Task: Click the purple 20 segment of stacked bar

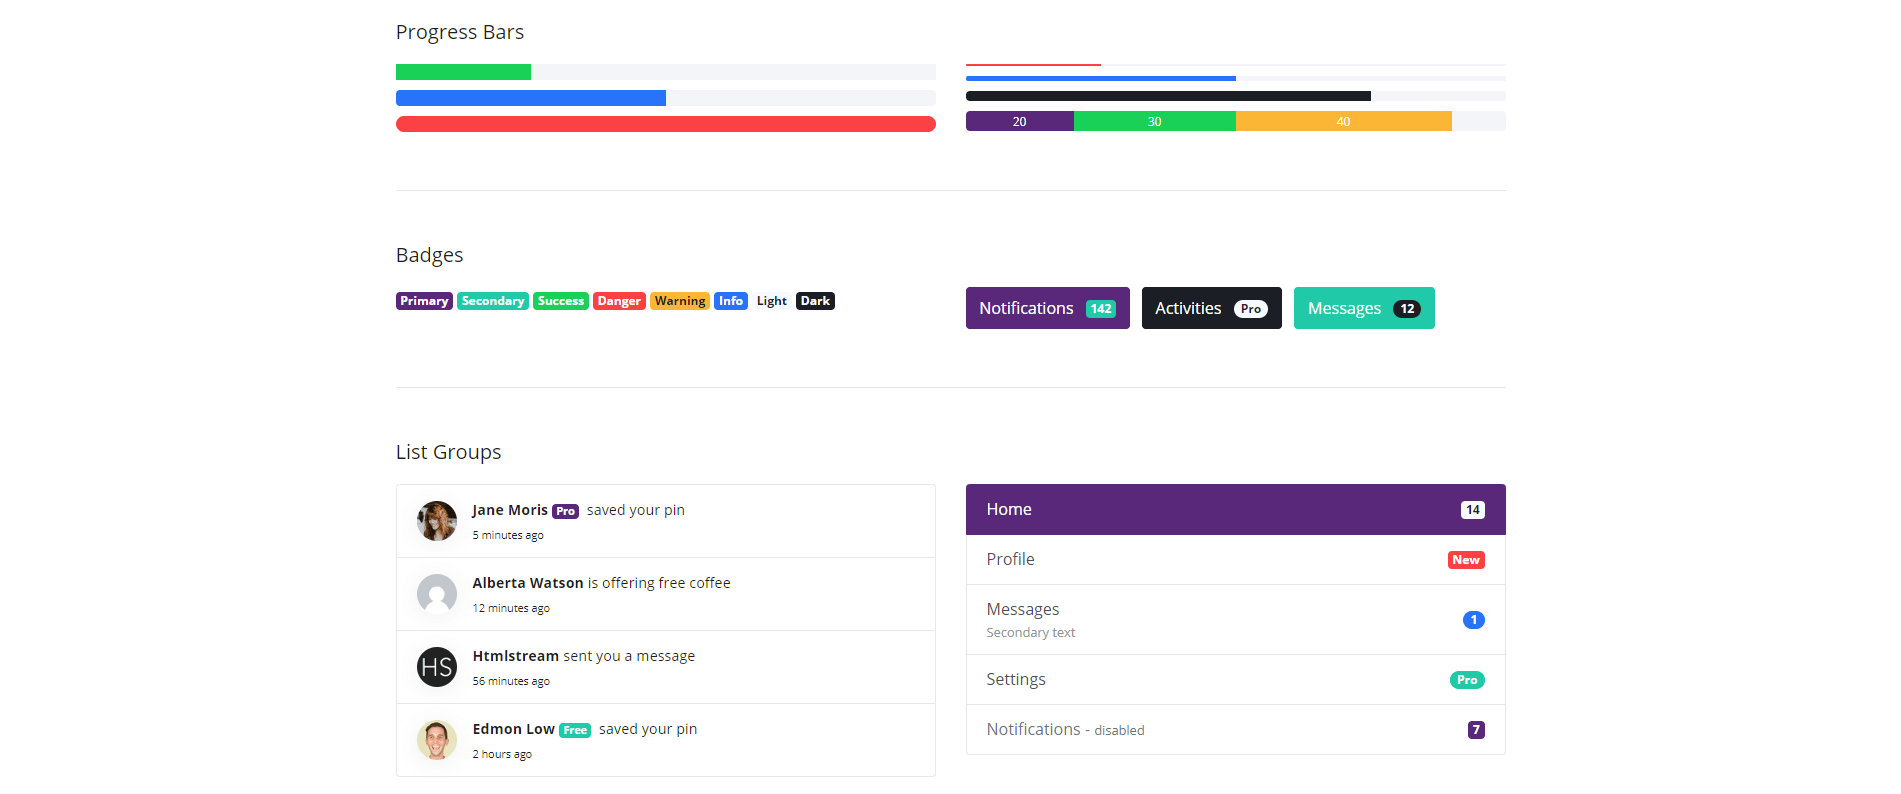Action: click(1020, 121)
